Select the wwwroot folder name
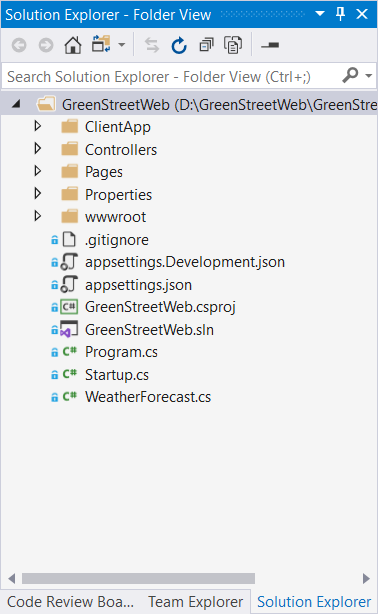378x614 pixels. (x=115, y=217)
